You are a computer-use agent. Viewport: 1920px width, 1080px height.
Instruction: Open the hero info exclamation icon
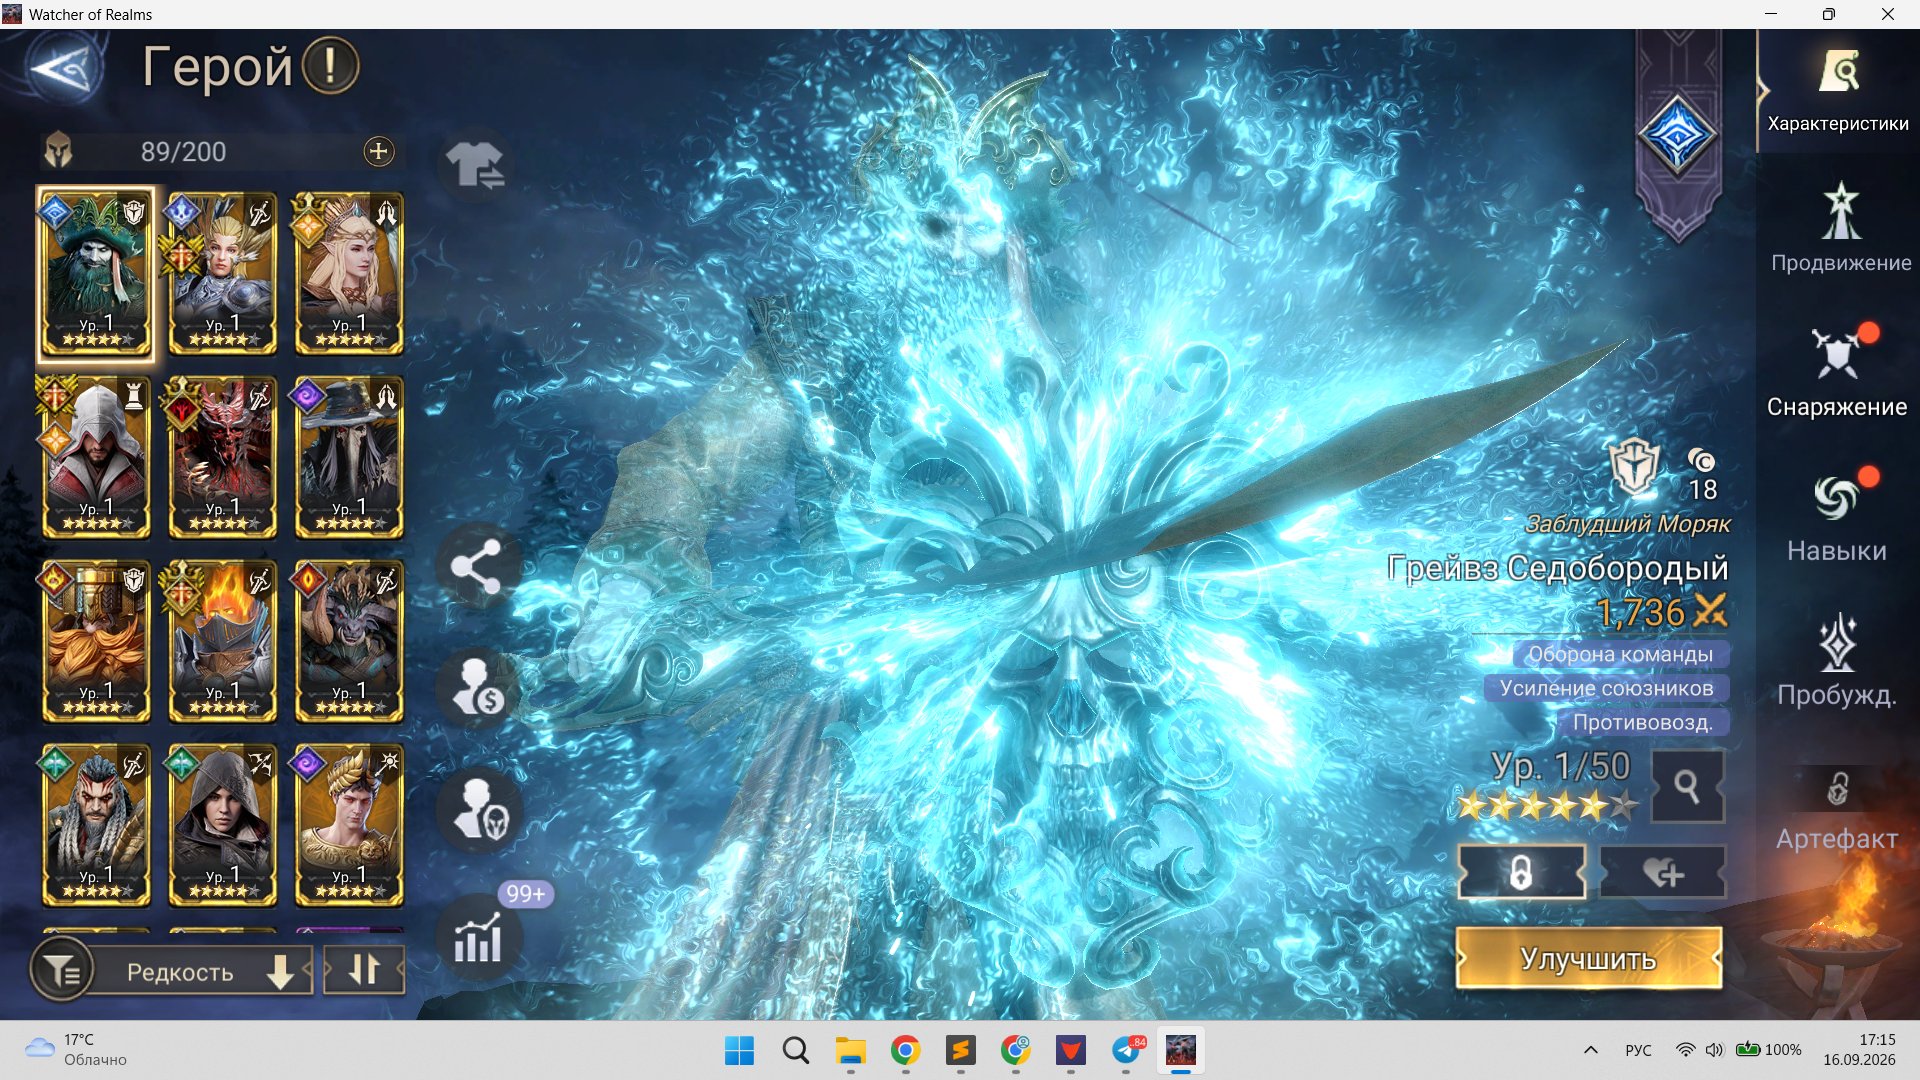pos(330,66)
